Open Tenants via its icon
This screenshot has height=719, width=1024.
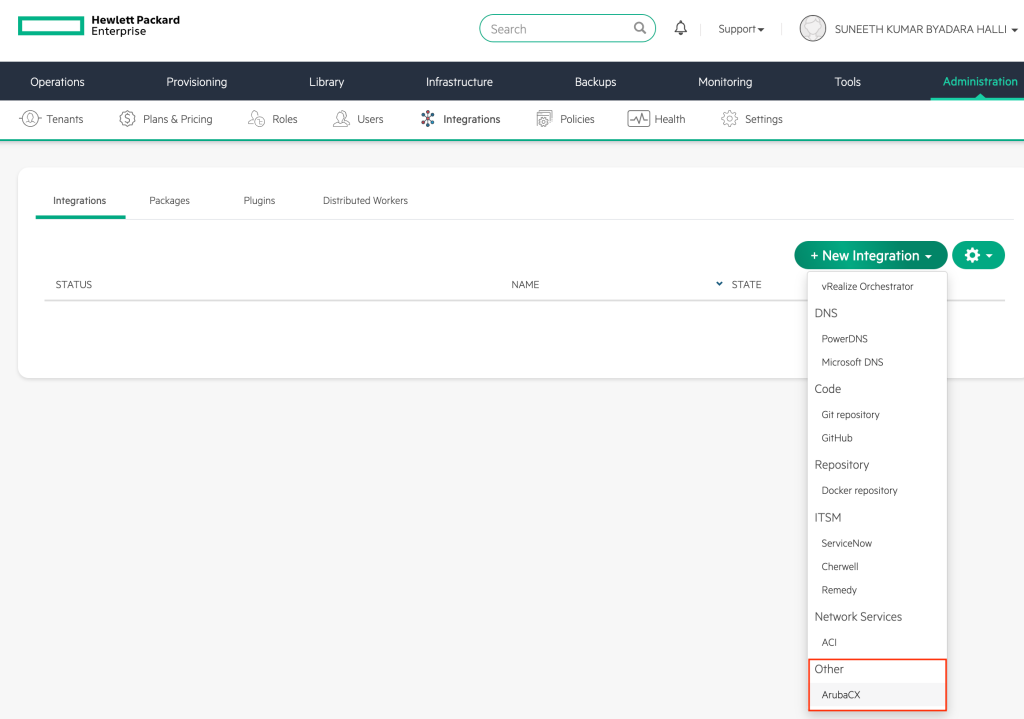click(x=30, y=119)
